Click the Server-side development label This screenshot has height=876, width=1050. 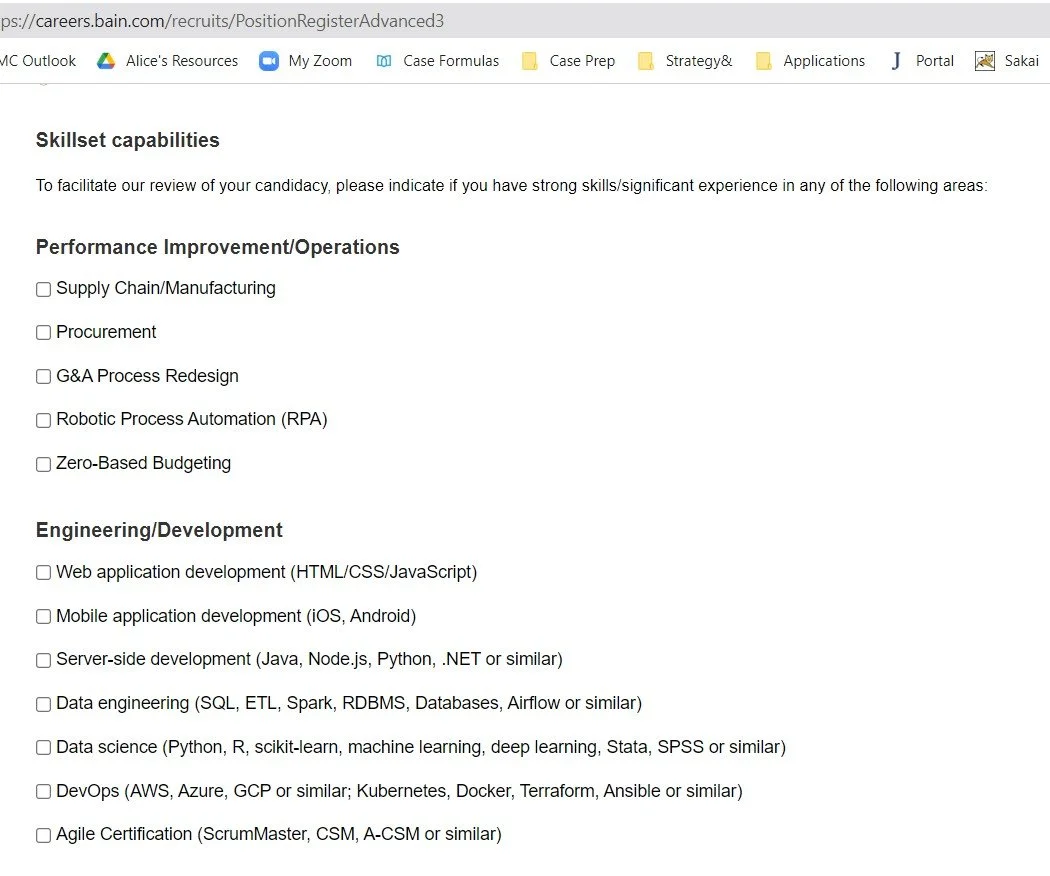309,660
